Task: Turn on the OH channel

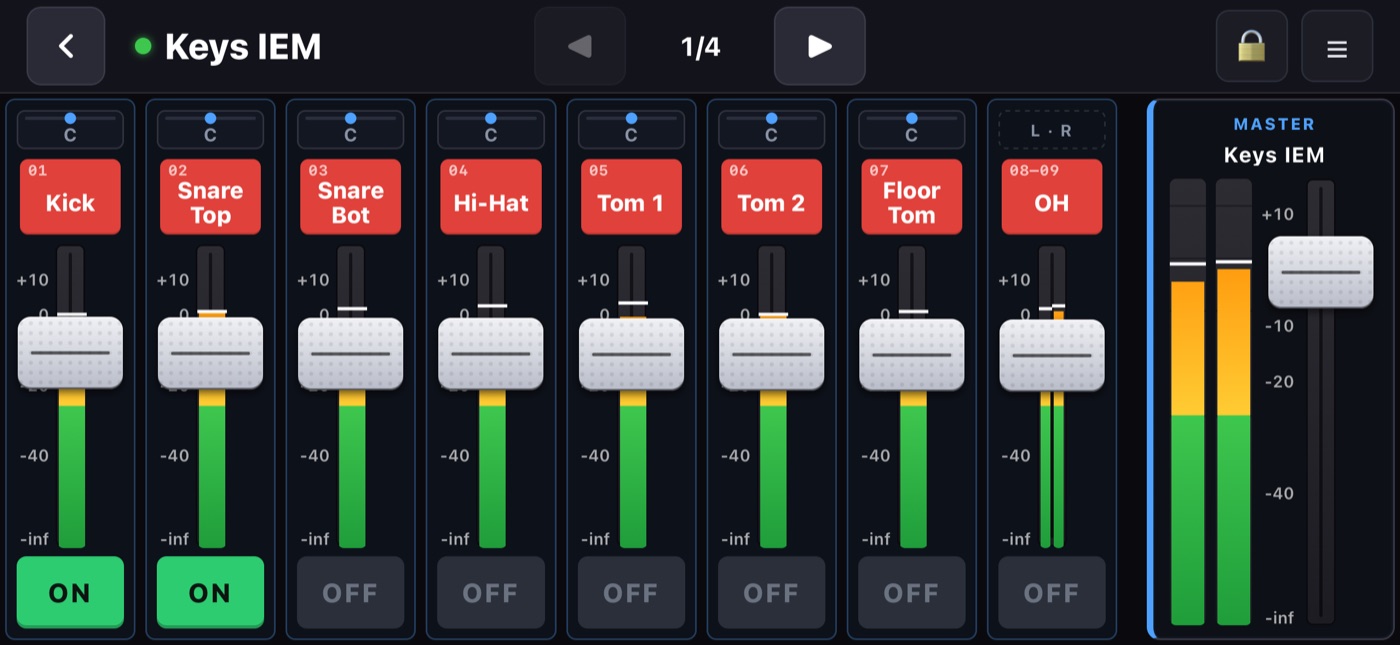Action: [x=1052, y=593]
